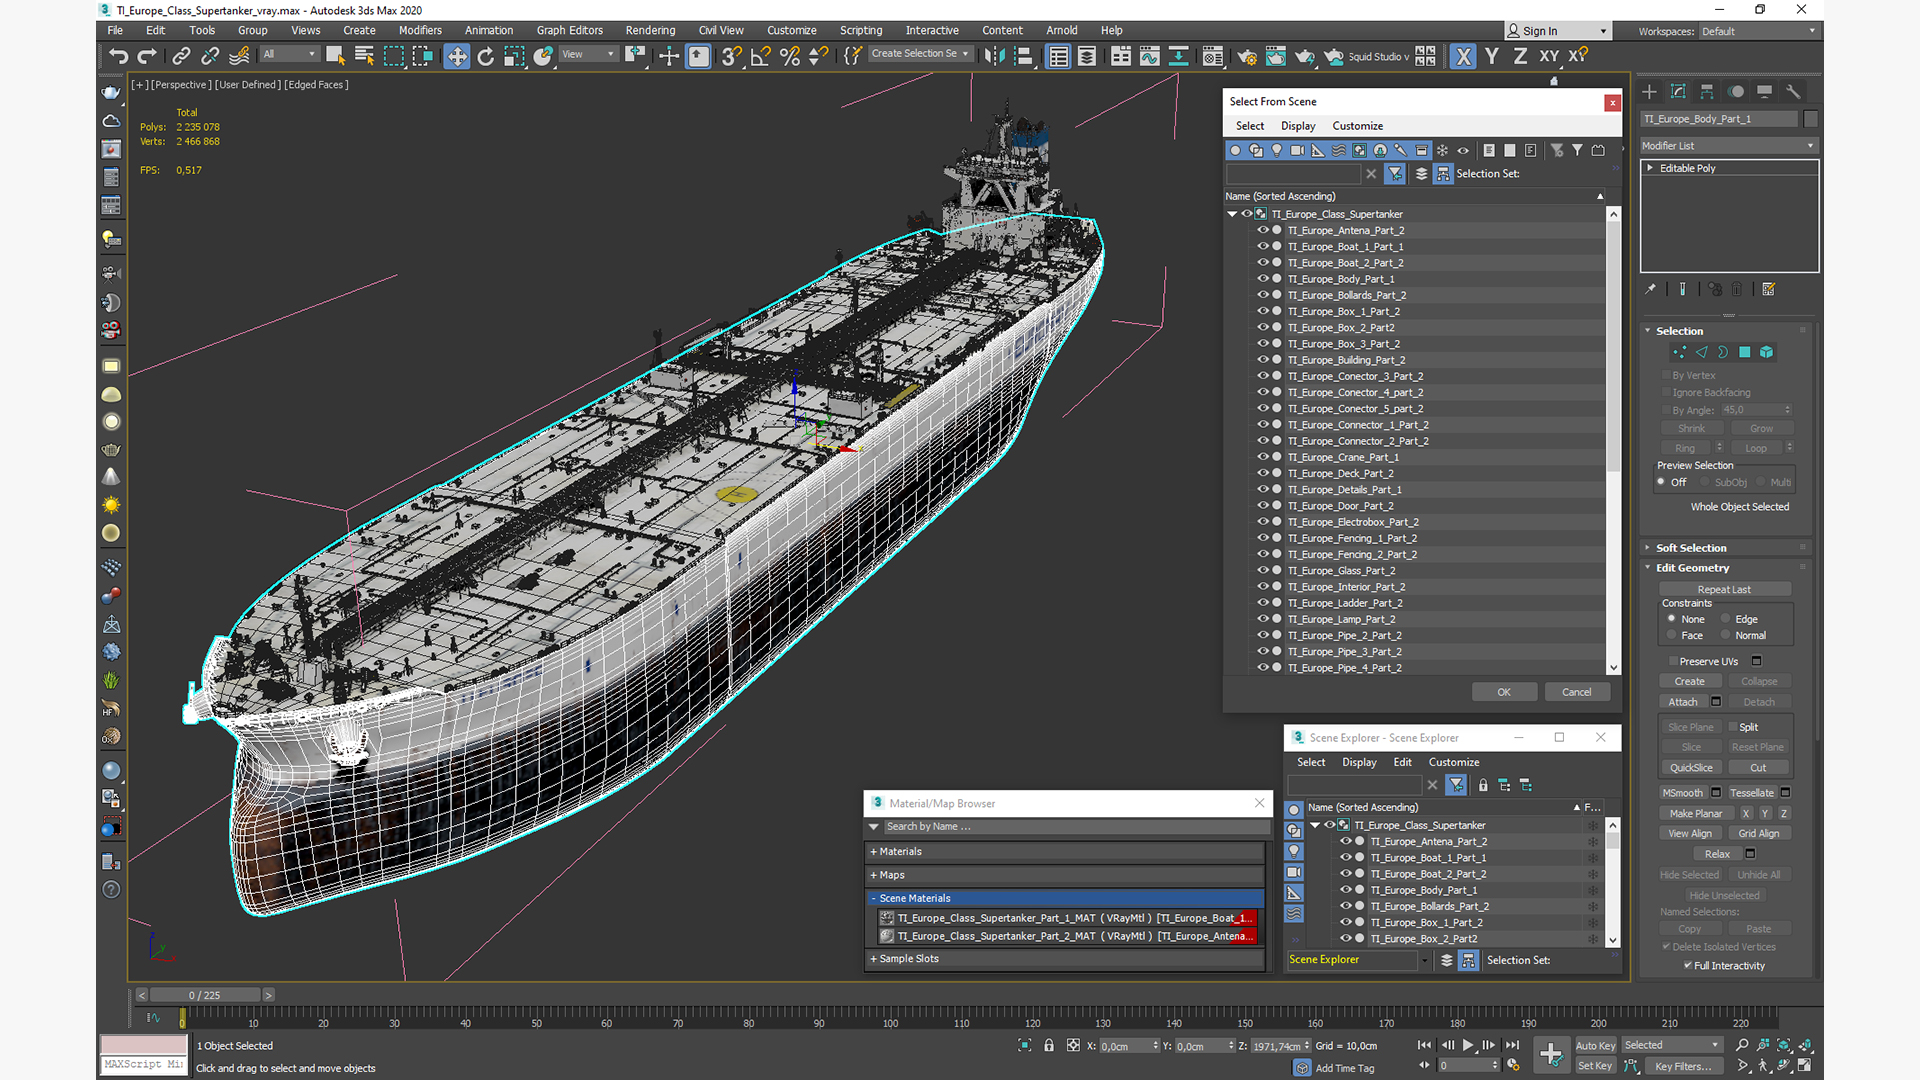The height and width of the screenshot is (1080, 1920).
Task: Click the Make Planar button
Action: pos(1696,814)
